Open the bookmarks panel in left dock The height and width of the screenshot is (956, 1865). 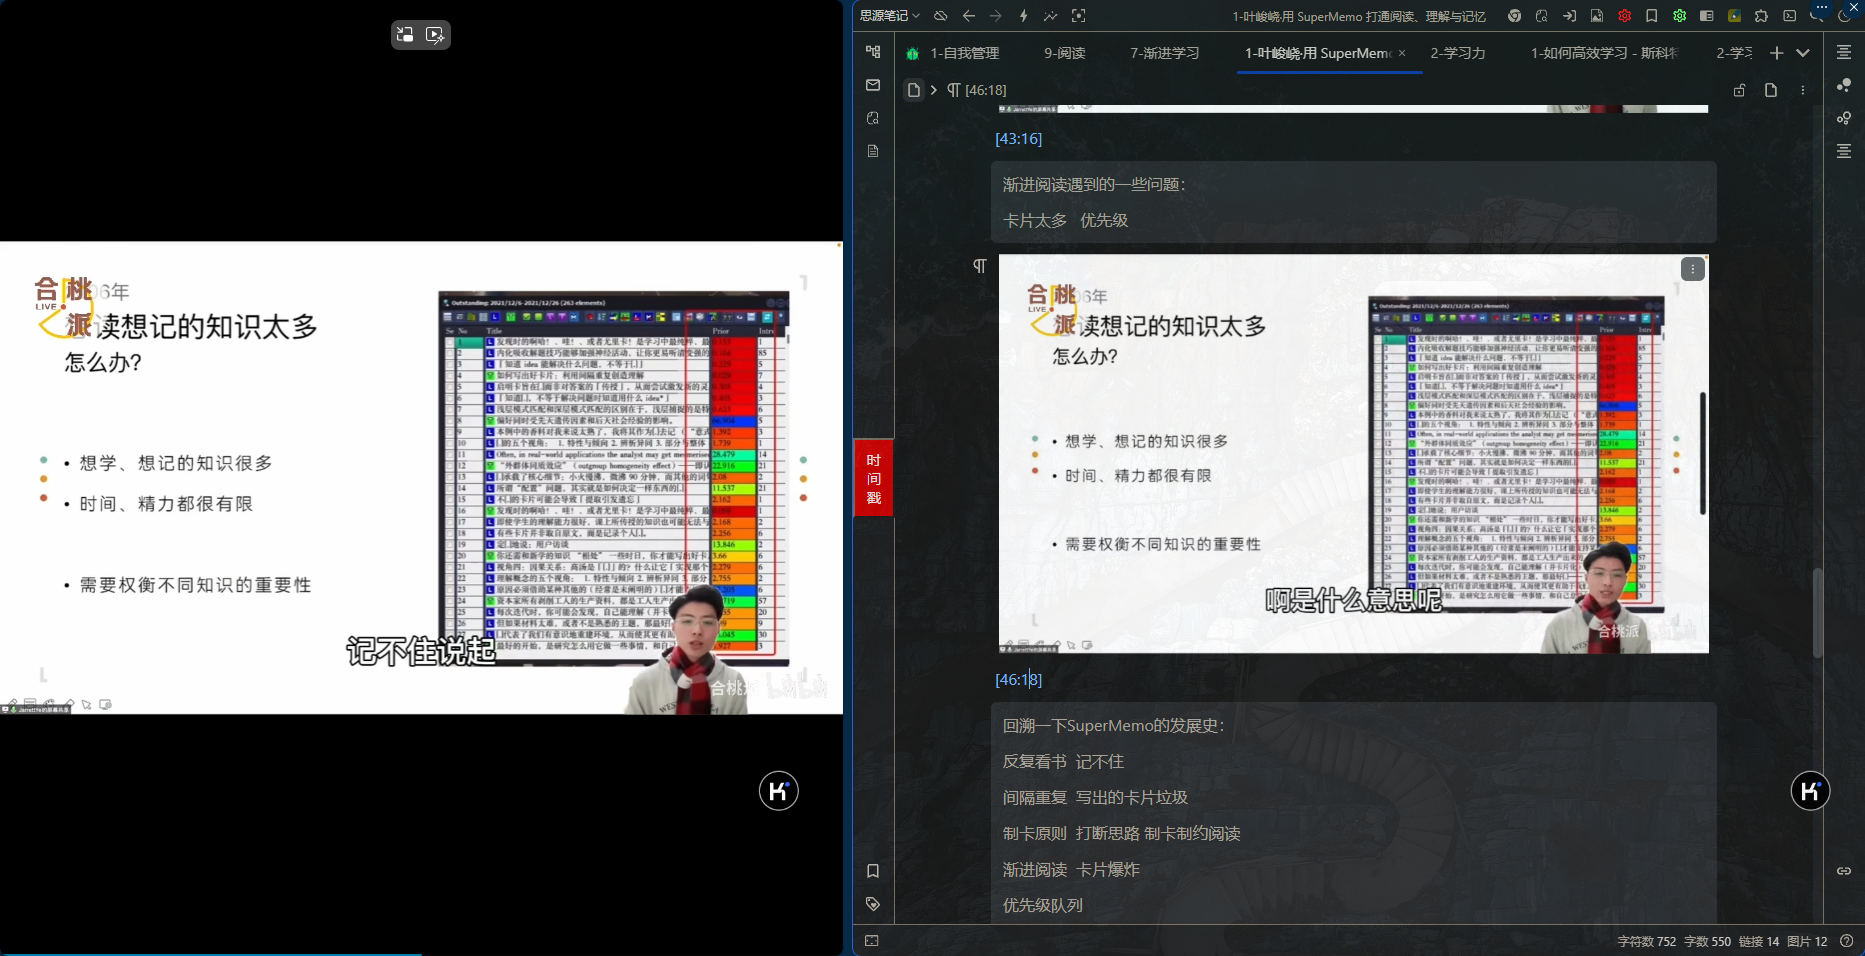pos(873,871)
